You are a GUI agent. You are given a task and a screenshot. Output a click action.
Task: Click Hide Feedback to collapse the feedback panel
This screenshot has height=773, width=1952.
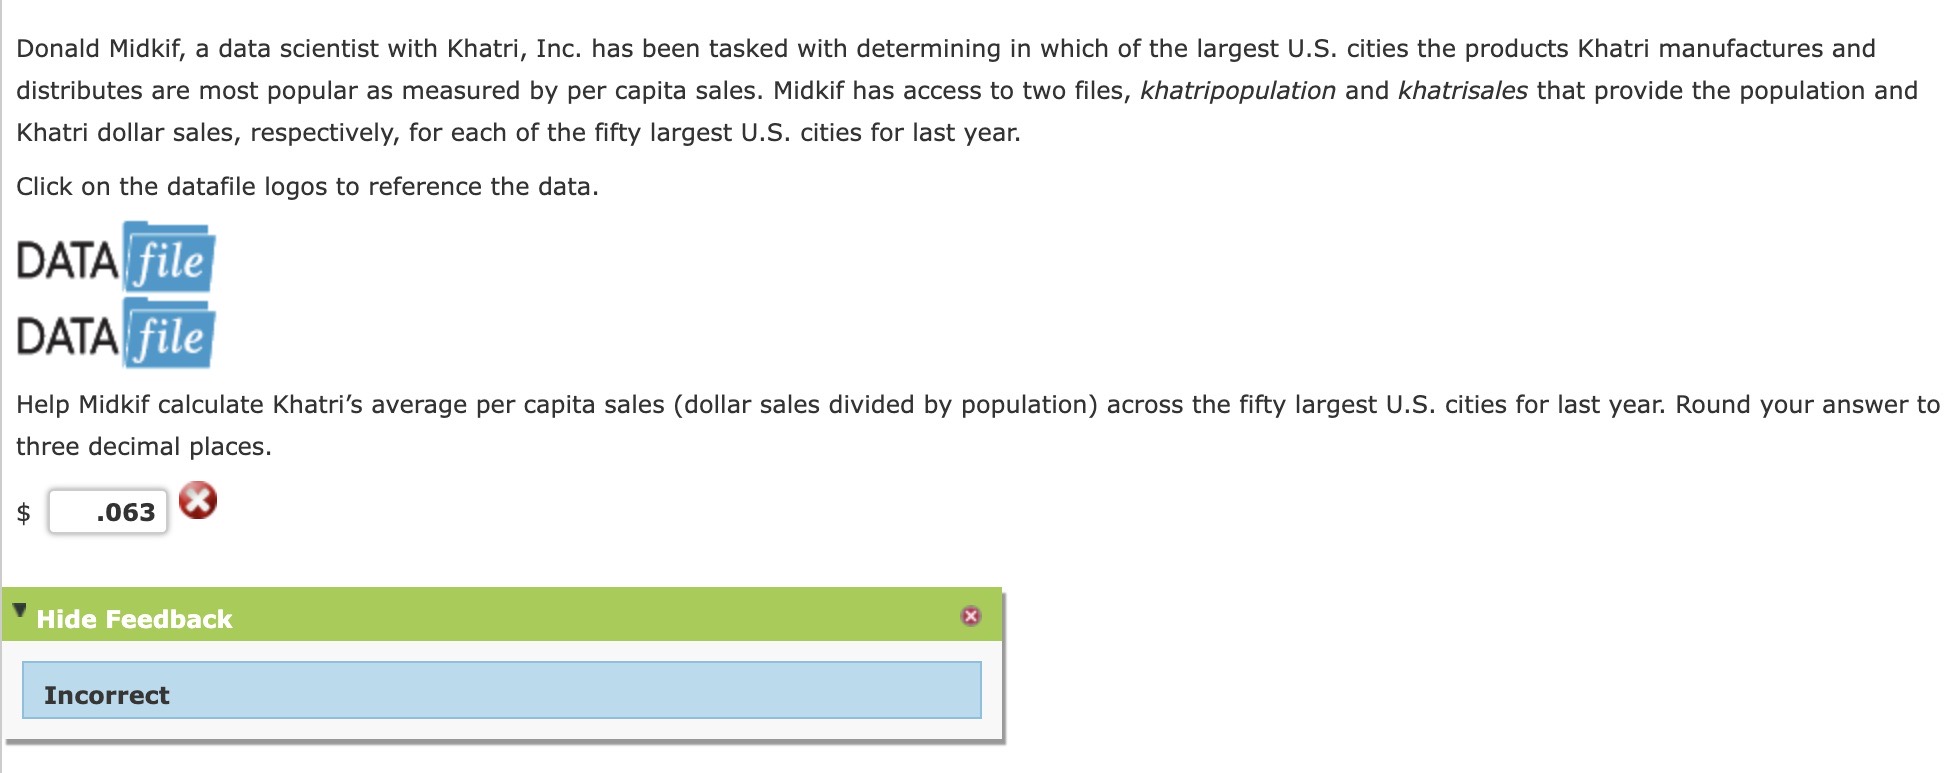pyautogui.click(x=135, y=619)
